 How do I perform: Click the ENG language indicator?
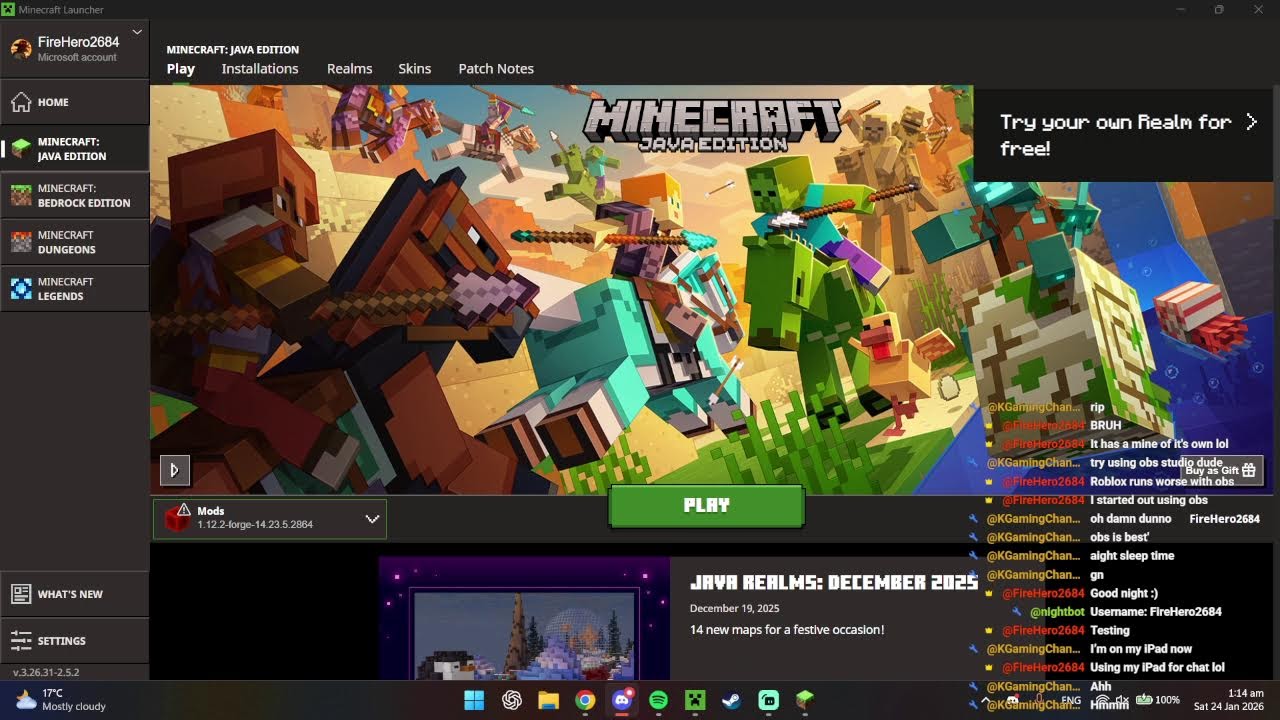coord(1071,701)
